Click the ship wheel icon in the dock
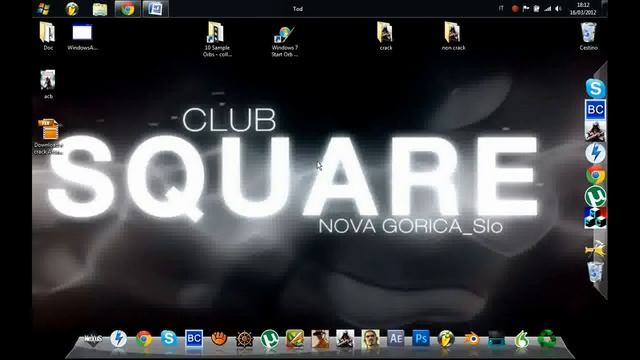This screenshot has width=640, height=360. click(x=244, y=339)
